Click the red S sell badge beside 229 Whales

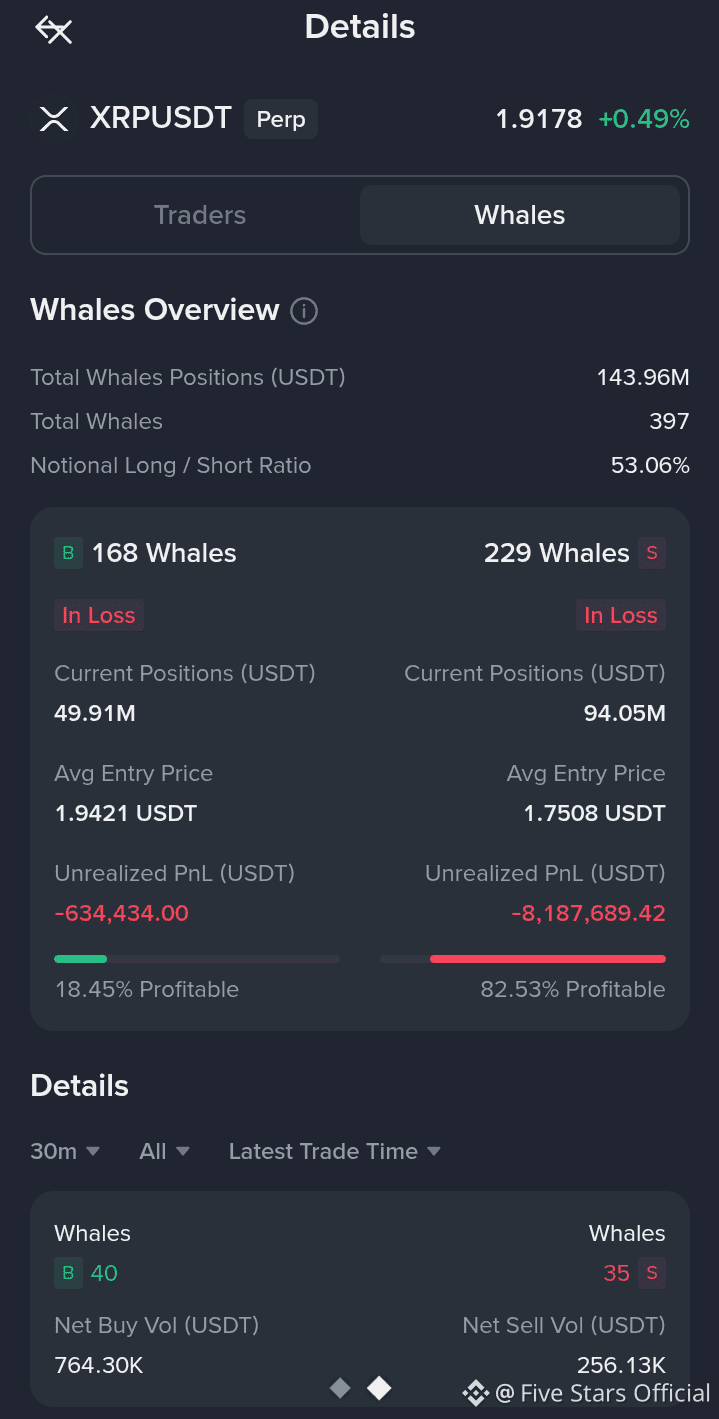pyautogui.click(x=652, y=553)
